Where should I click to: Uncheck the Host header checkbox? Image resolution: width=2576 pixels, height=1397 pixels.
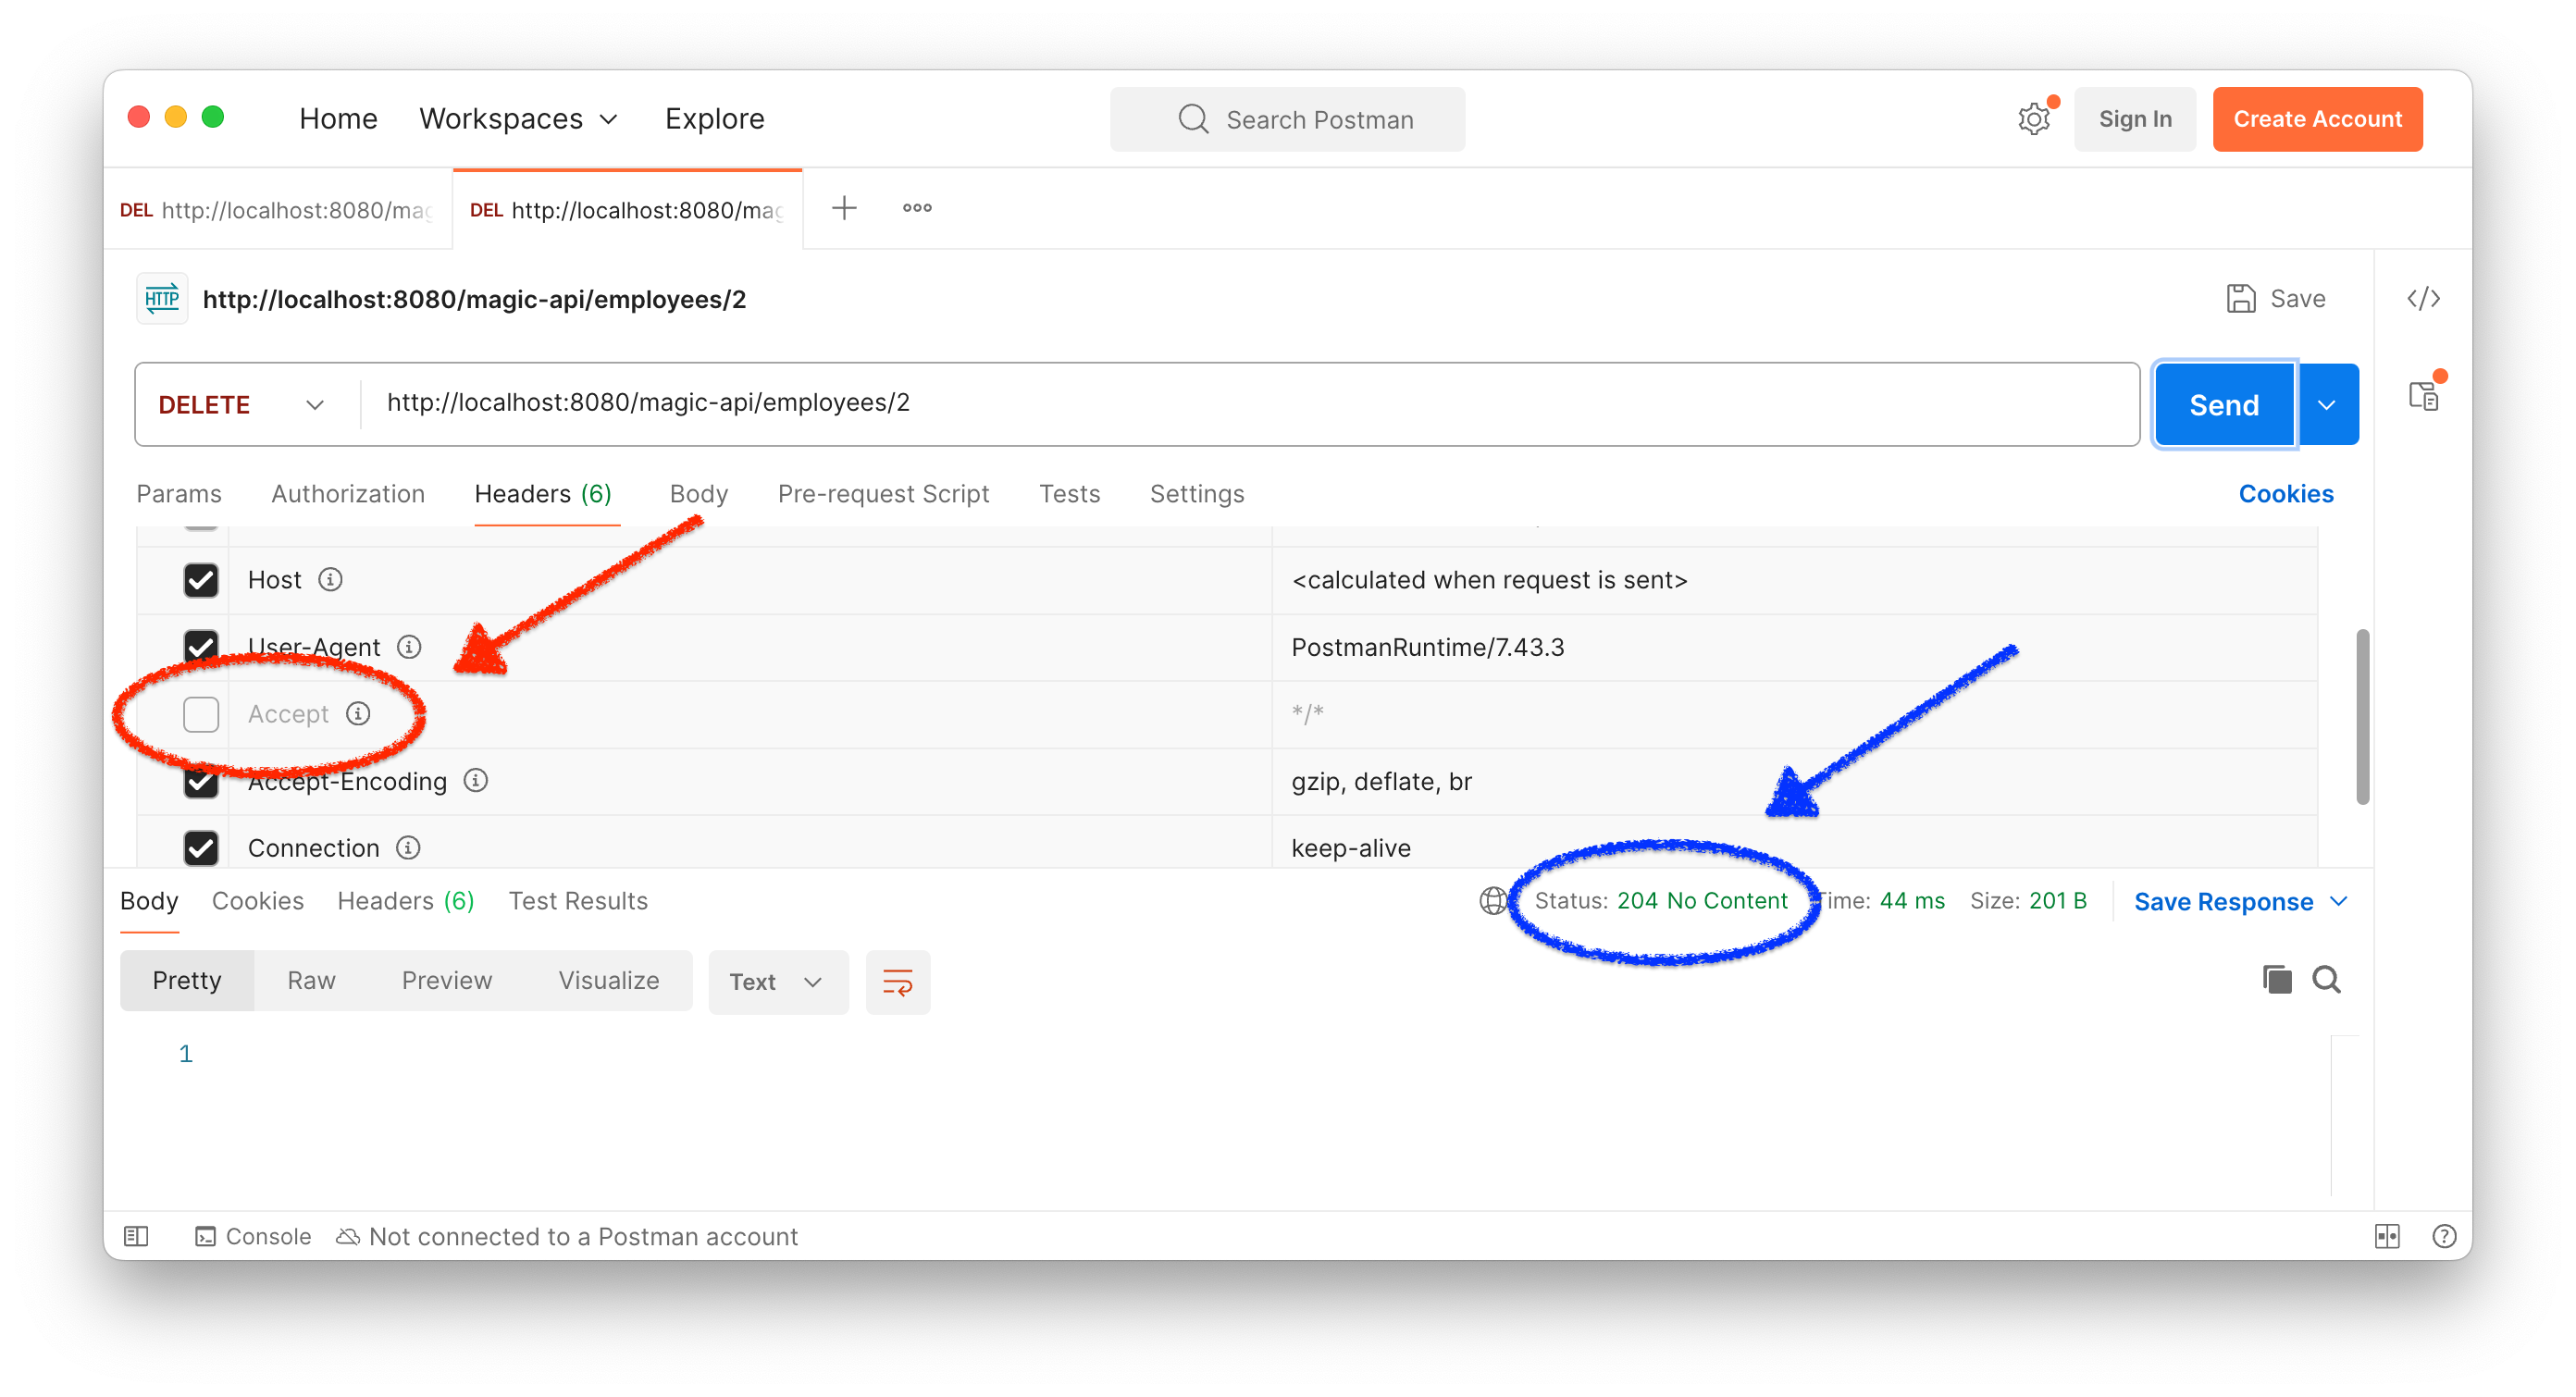point(201,580)
